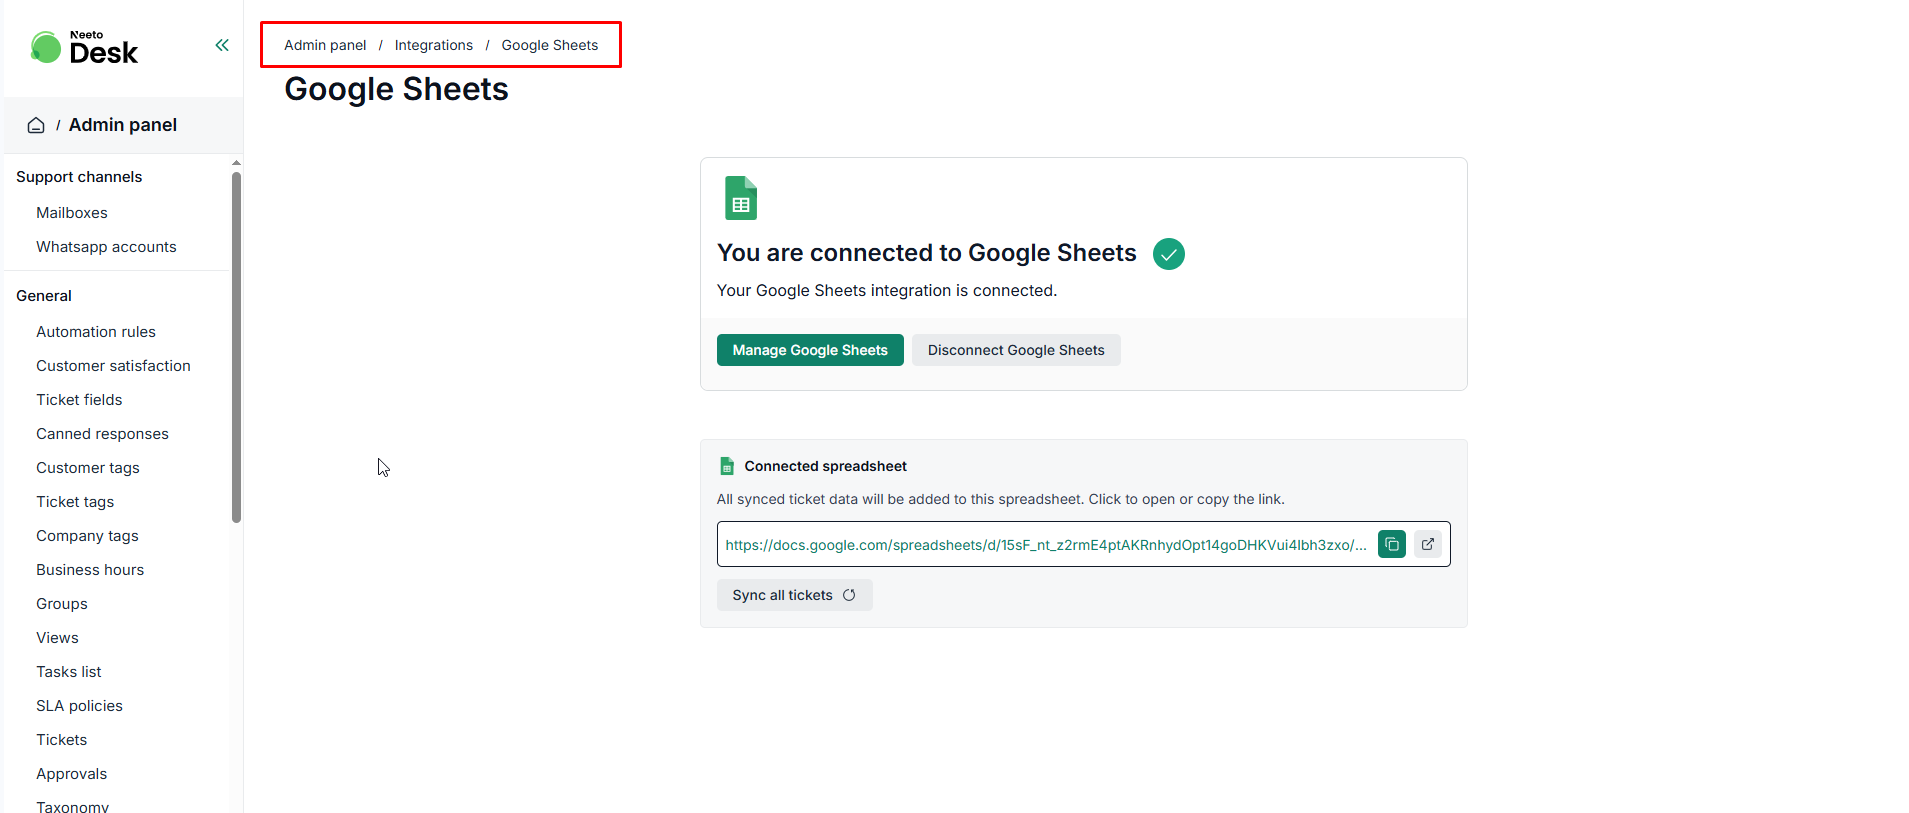This screenshot has height=813, width=1909.
Task: Click the sidebar vertical scrollbar
Action: (236, 347)
